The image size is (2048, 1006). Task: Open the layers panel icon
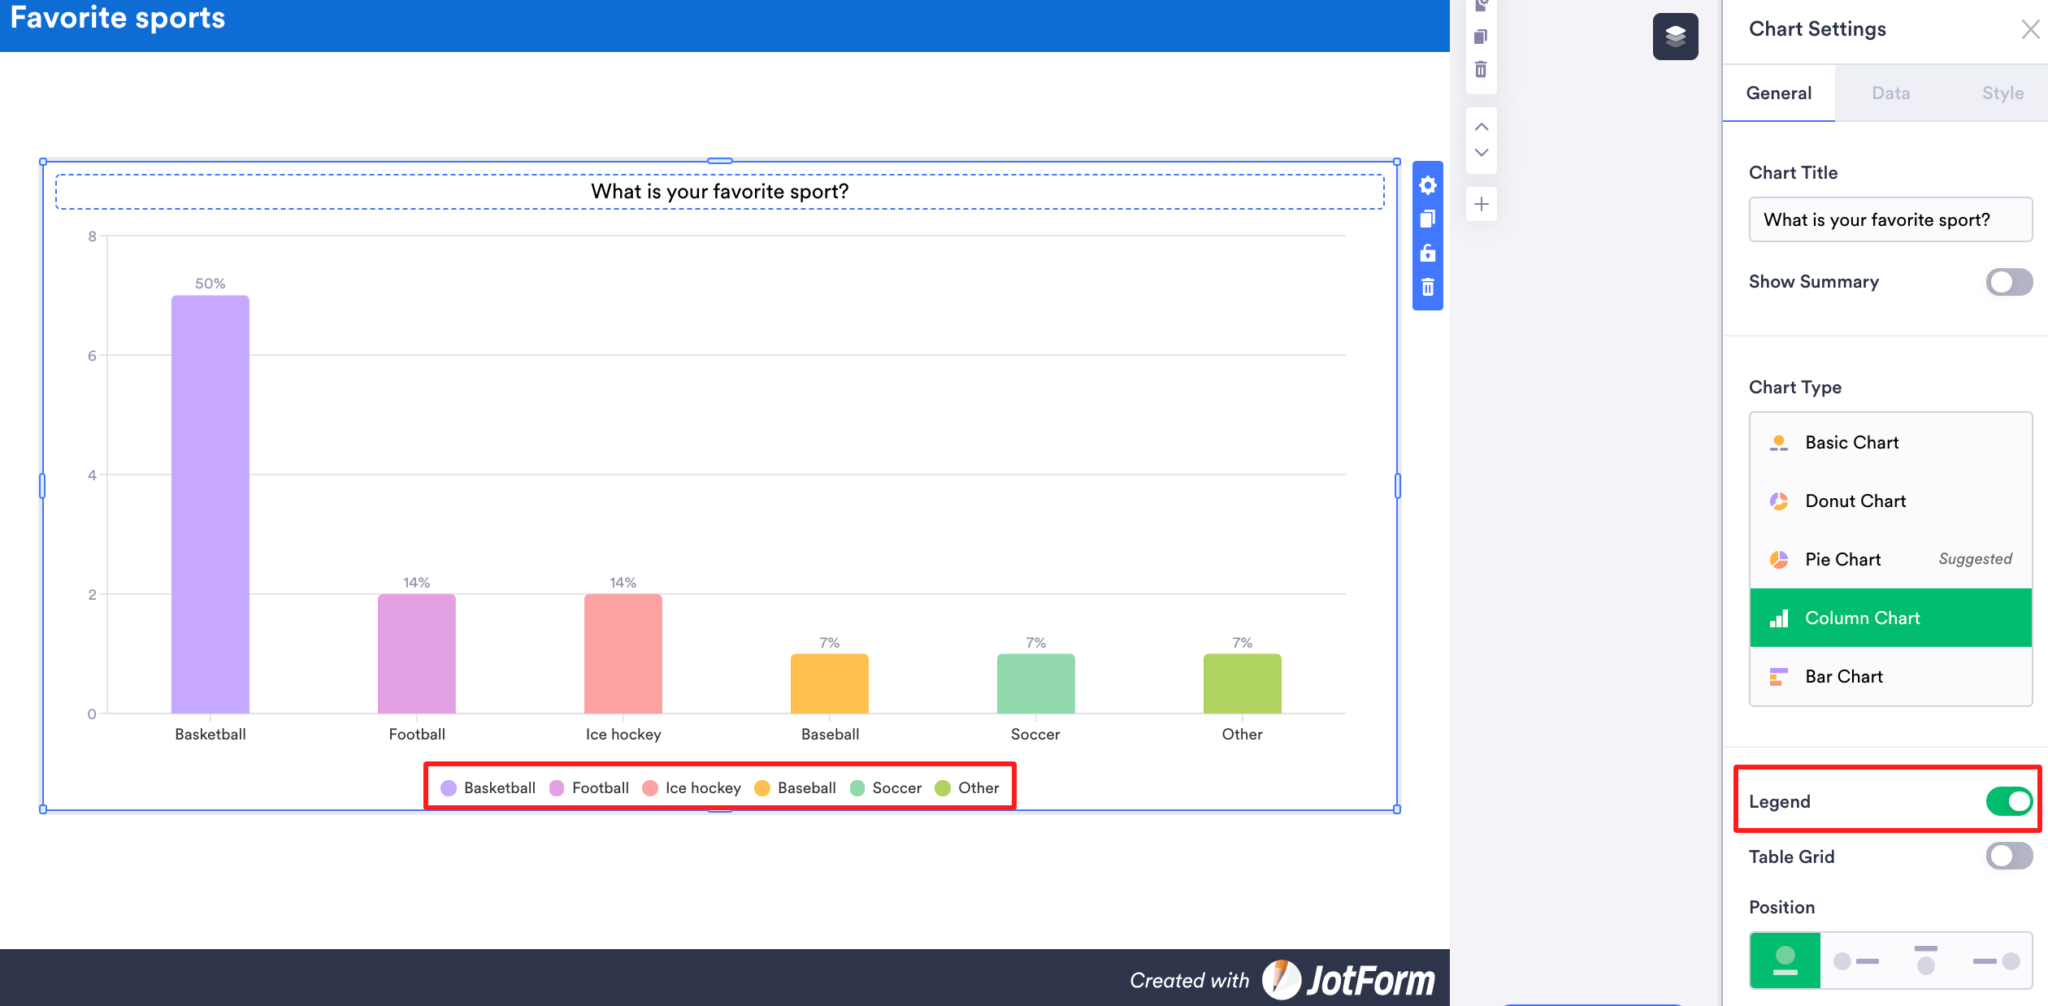tap(1676, 36)
